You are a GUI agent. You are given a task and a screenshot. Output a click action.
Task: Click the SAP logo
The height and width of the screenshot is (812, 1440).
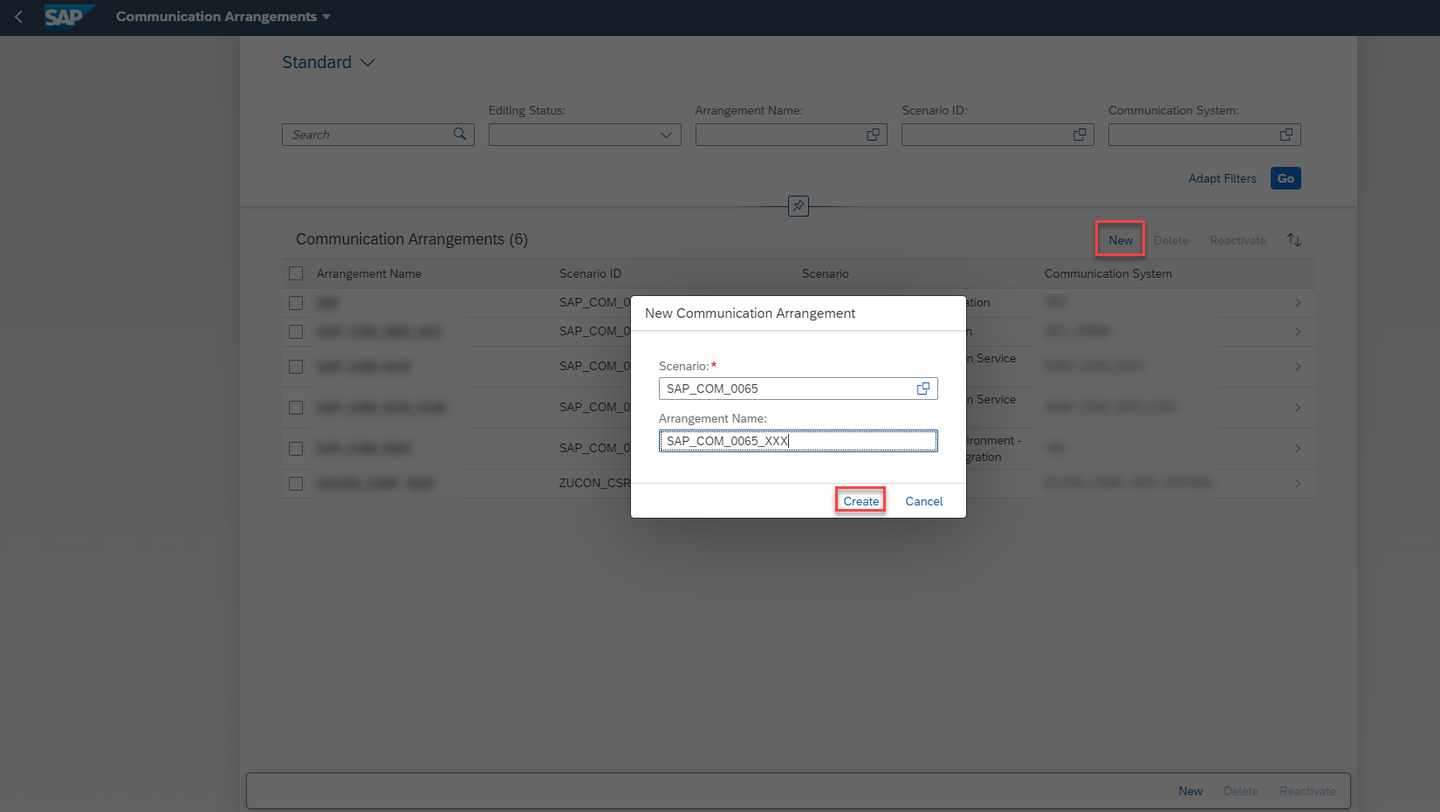coord(69,17)
